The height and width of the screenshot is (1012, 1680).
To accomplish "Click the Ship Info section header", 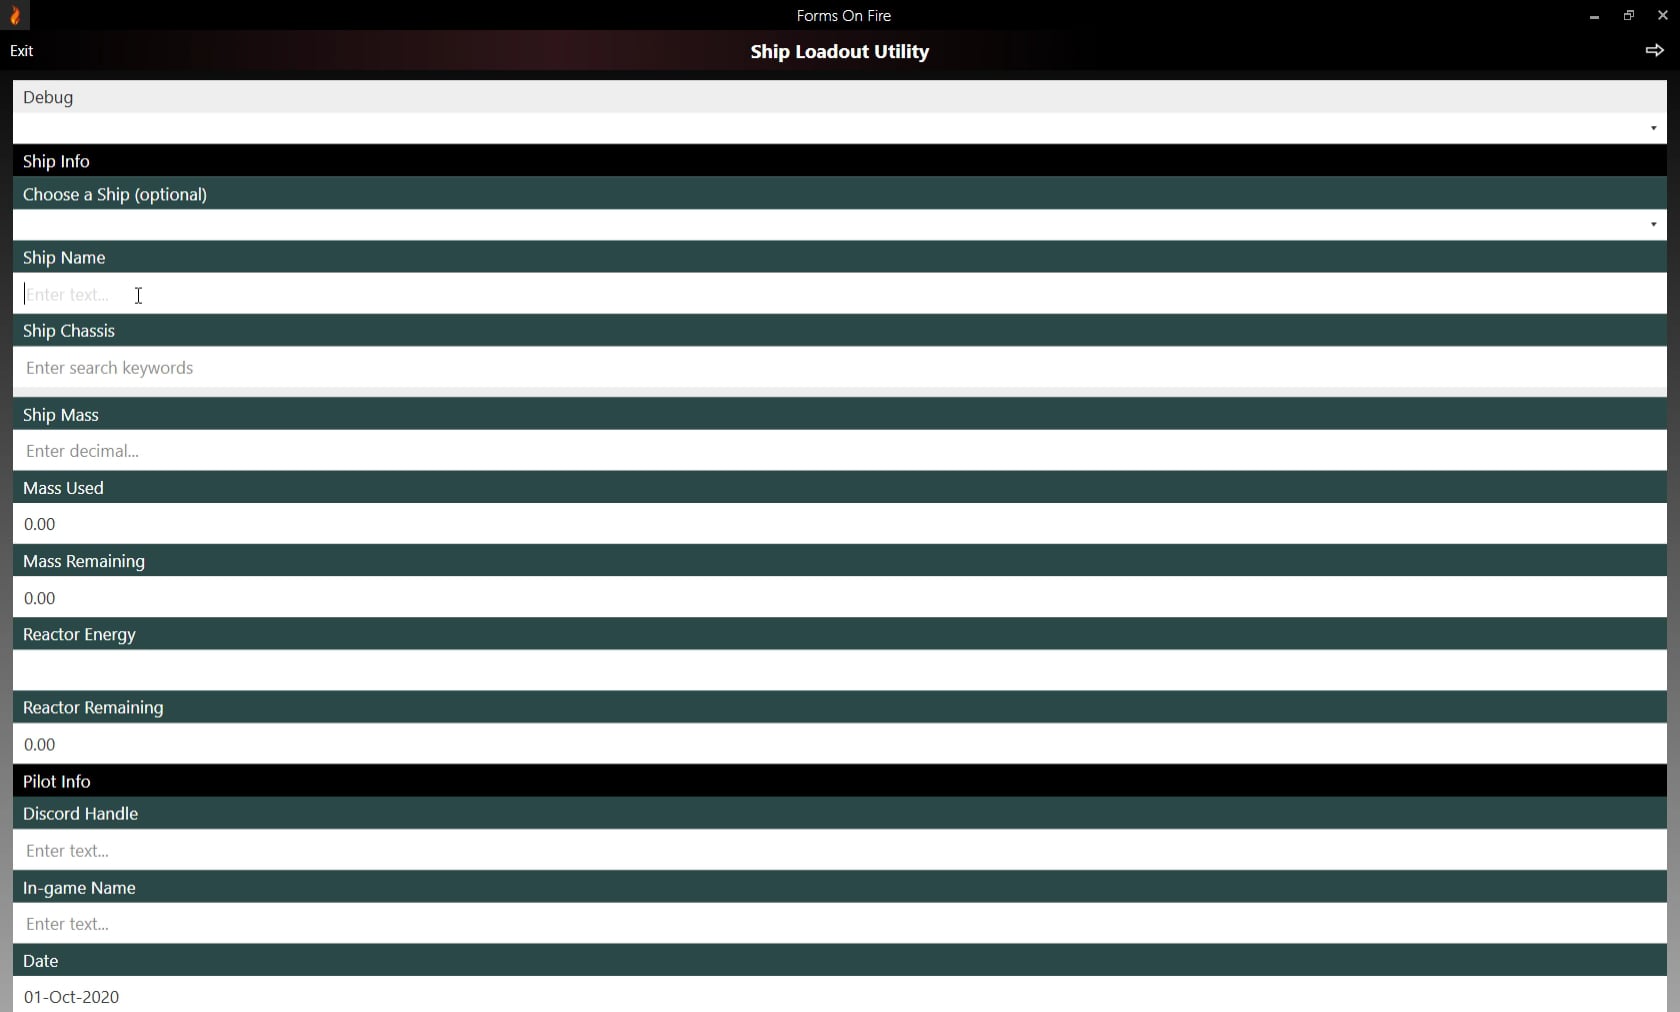I will coord(839,161).
